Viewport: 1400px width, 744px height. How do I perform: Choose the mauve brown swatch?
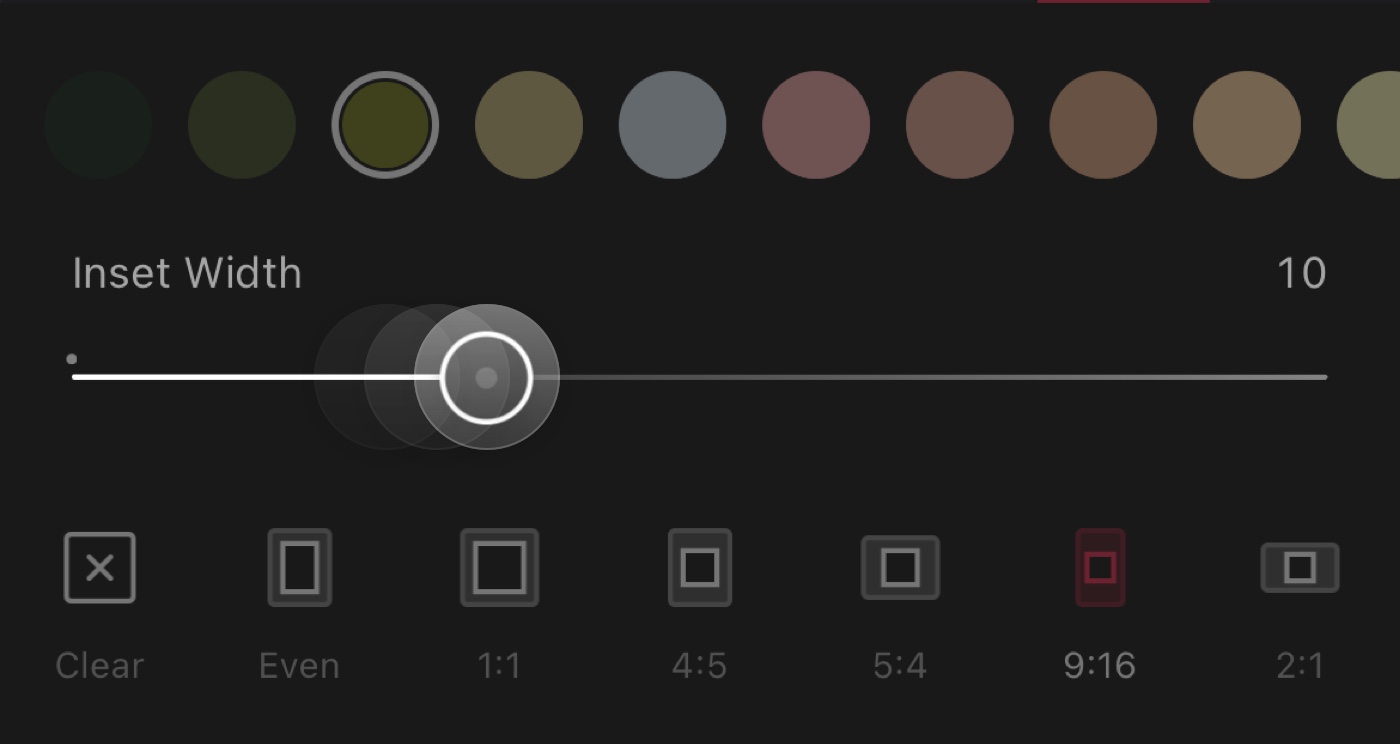tap(960, 125)
